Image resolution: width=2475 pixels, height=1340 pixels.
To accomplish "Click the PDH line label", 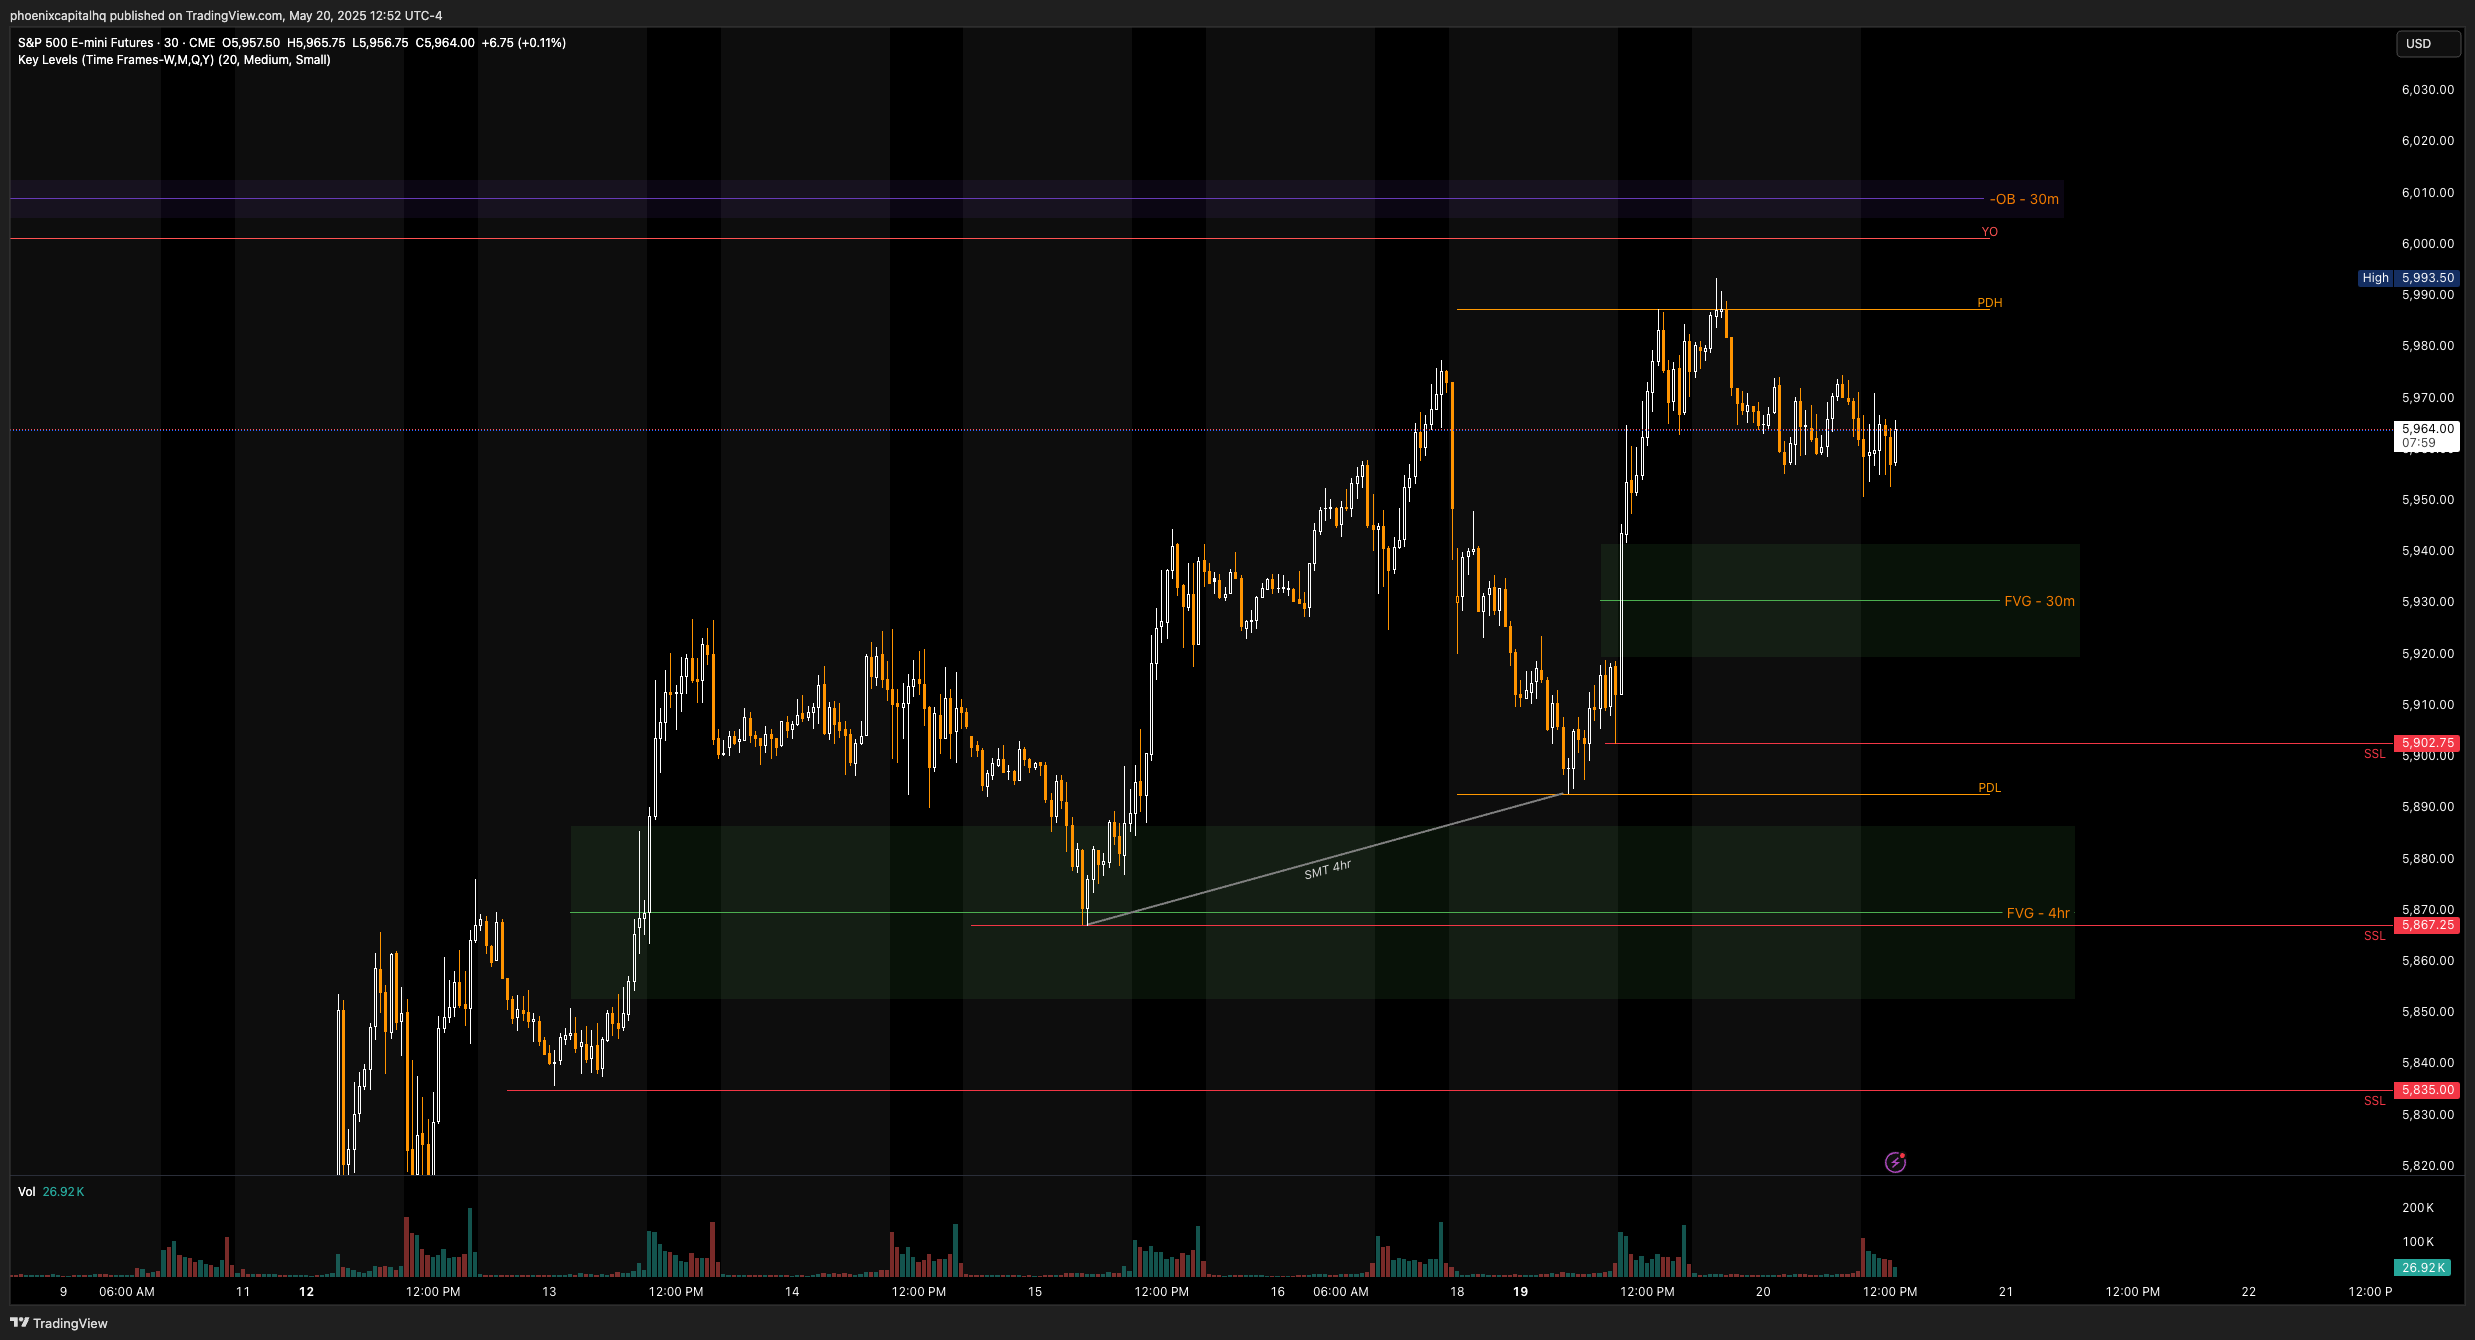I will 1989,303.
